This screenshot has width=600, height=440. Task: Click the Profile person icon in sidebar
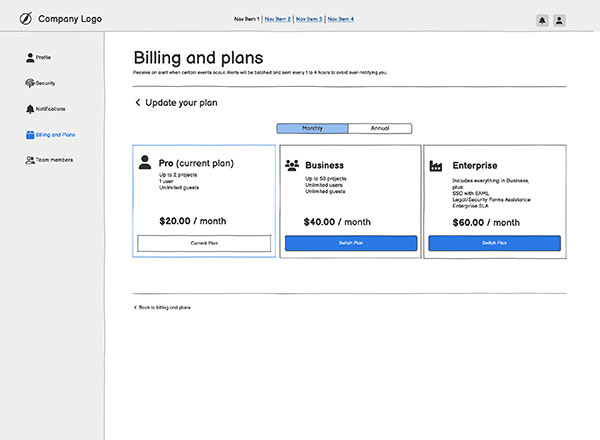pyautogui.click(x=30, y=57)
